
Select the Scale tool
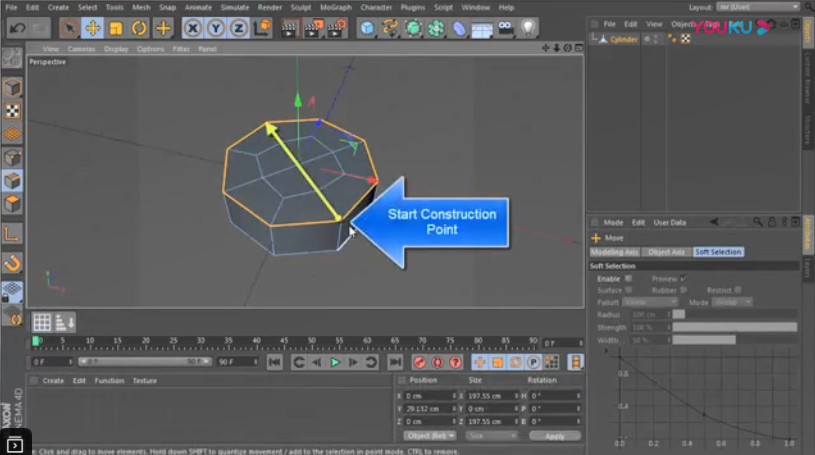pos(115,28)
